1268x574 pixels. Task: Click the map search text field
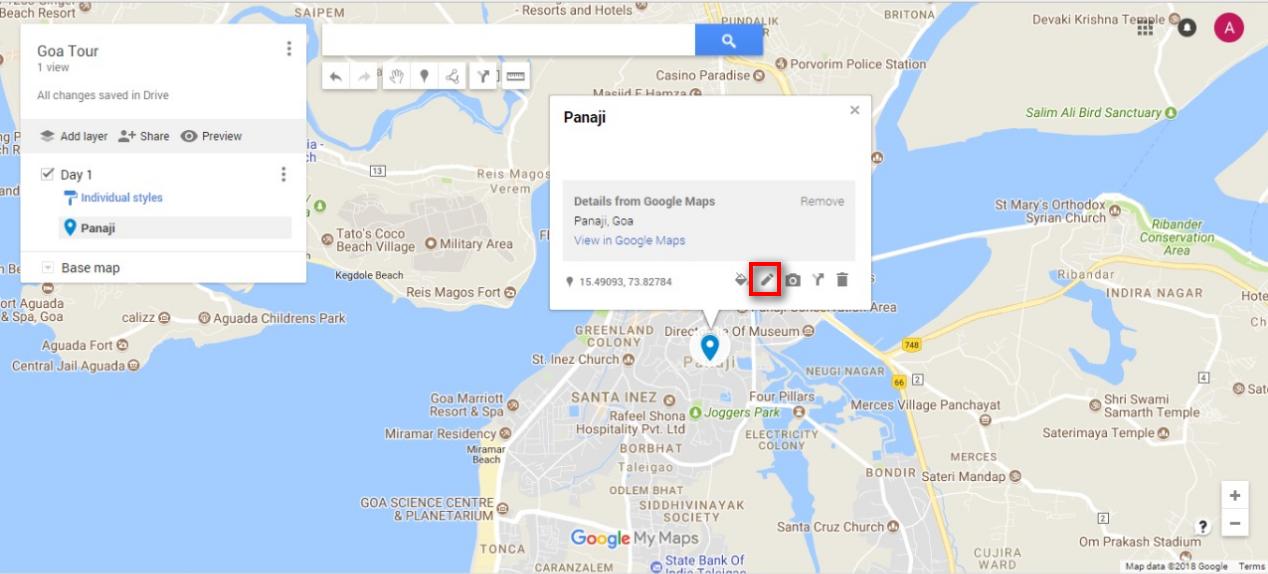pos(509,41)
